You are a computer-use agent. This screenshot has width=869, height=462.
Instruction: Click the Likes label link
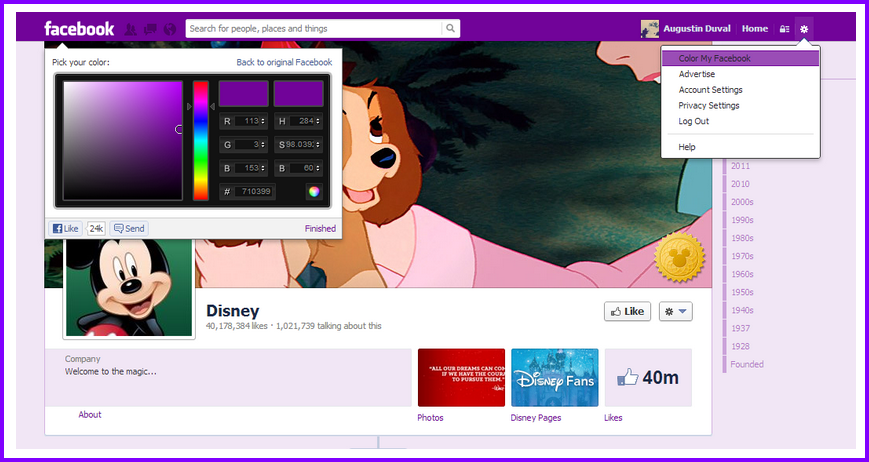click(x=613, y=418)
